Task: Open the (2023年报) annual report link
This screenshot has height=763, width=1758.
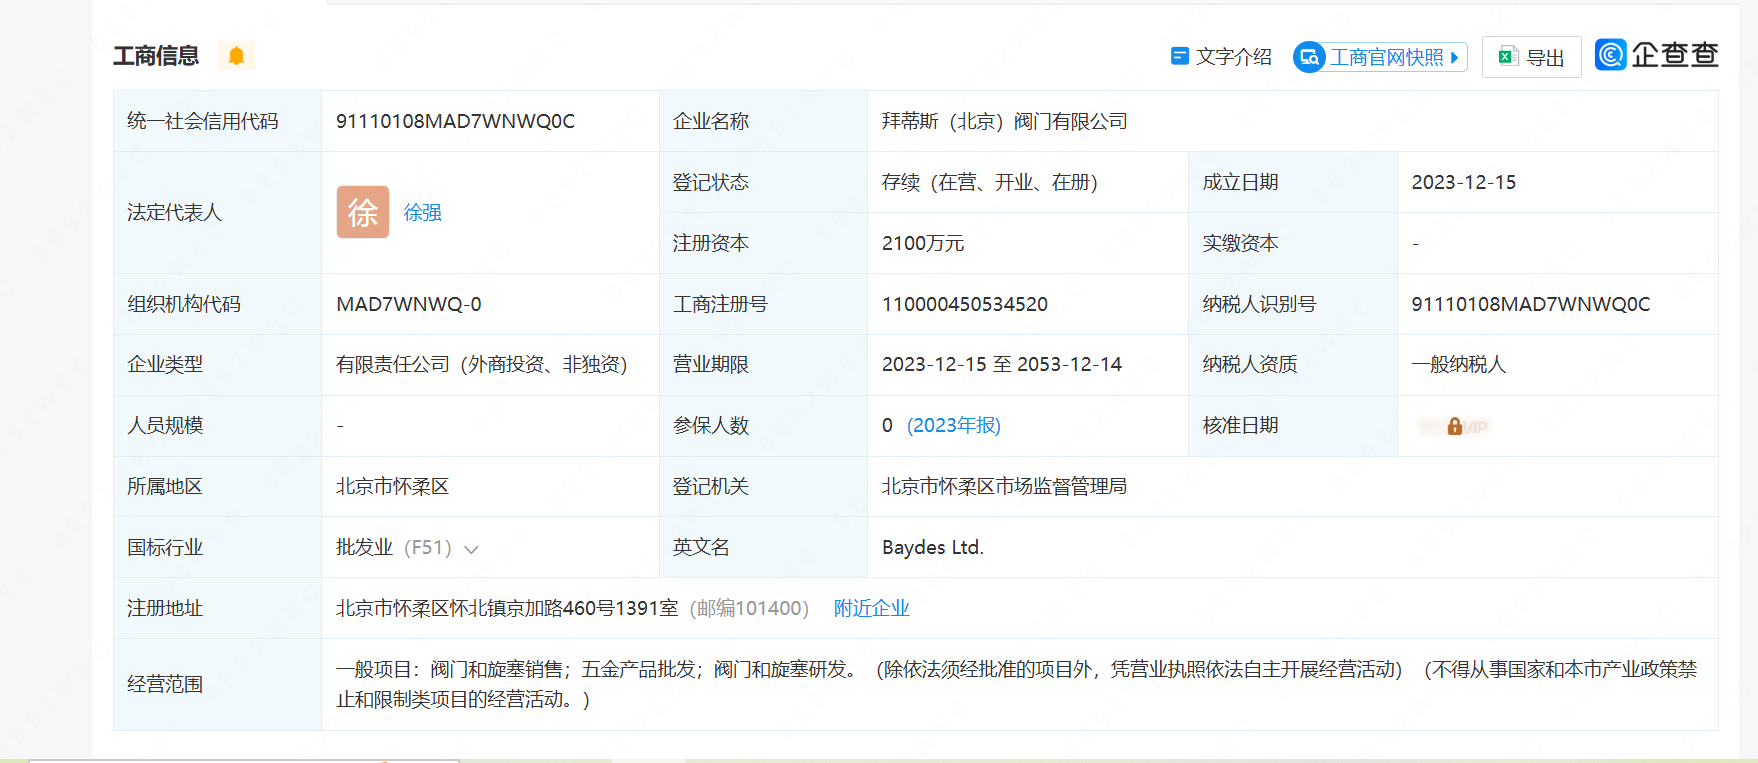Action: [954, 425]
